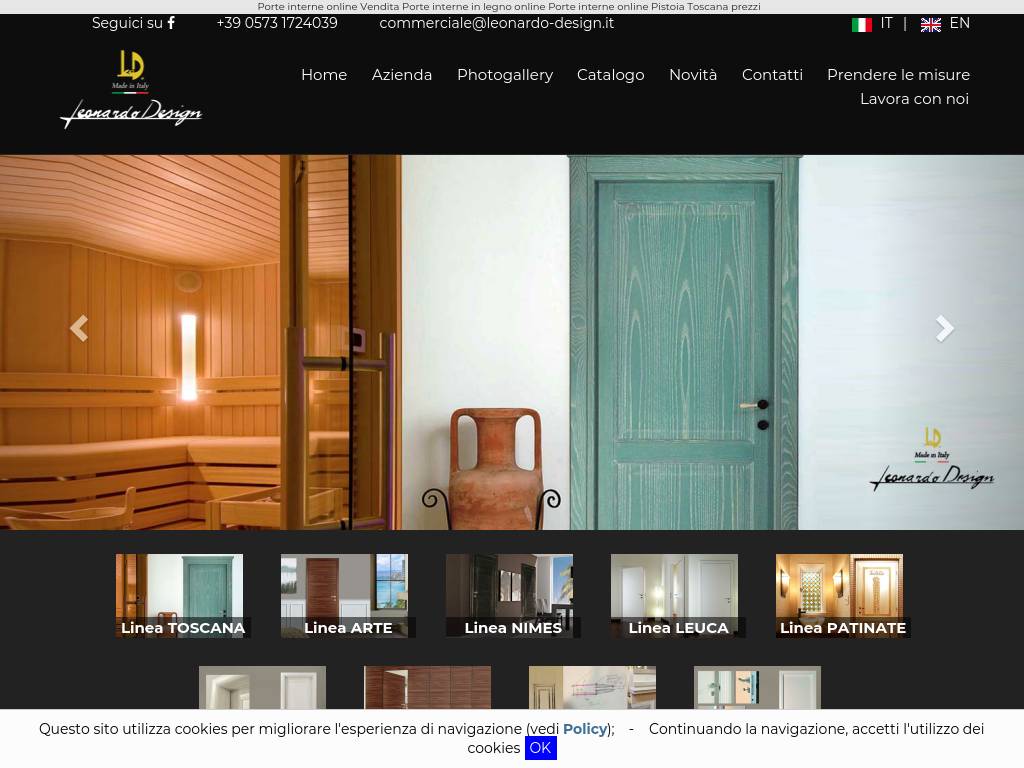
Task: Open the Linea PATINATE thumbnail
Action: pyautogui.click(x=840, y=596)
